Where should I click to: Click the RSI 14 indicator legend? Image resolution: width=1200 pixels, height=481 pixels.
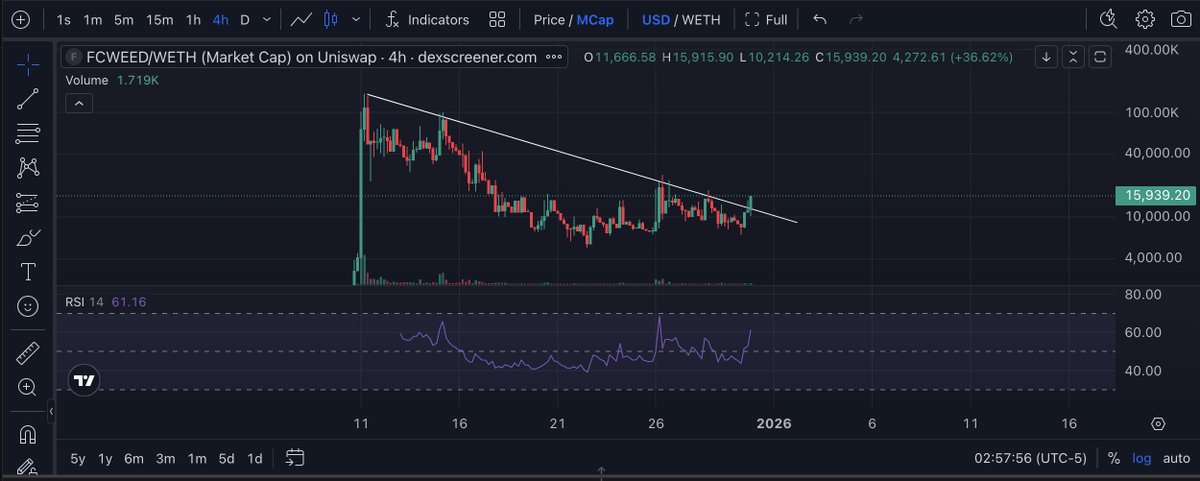tap(105, 301)
